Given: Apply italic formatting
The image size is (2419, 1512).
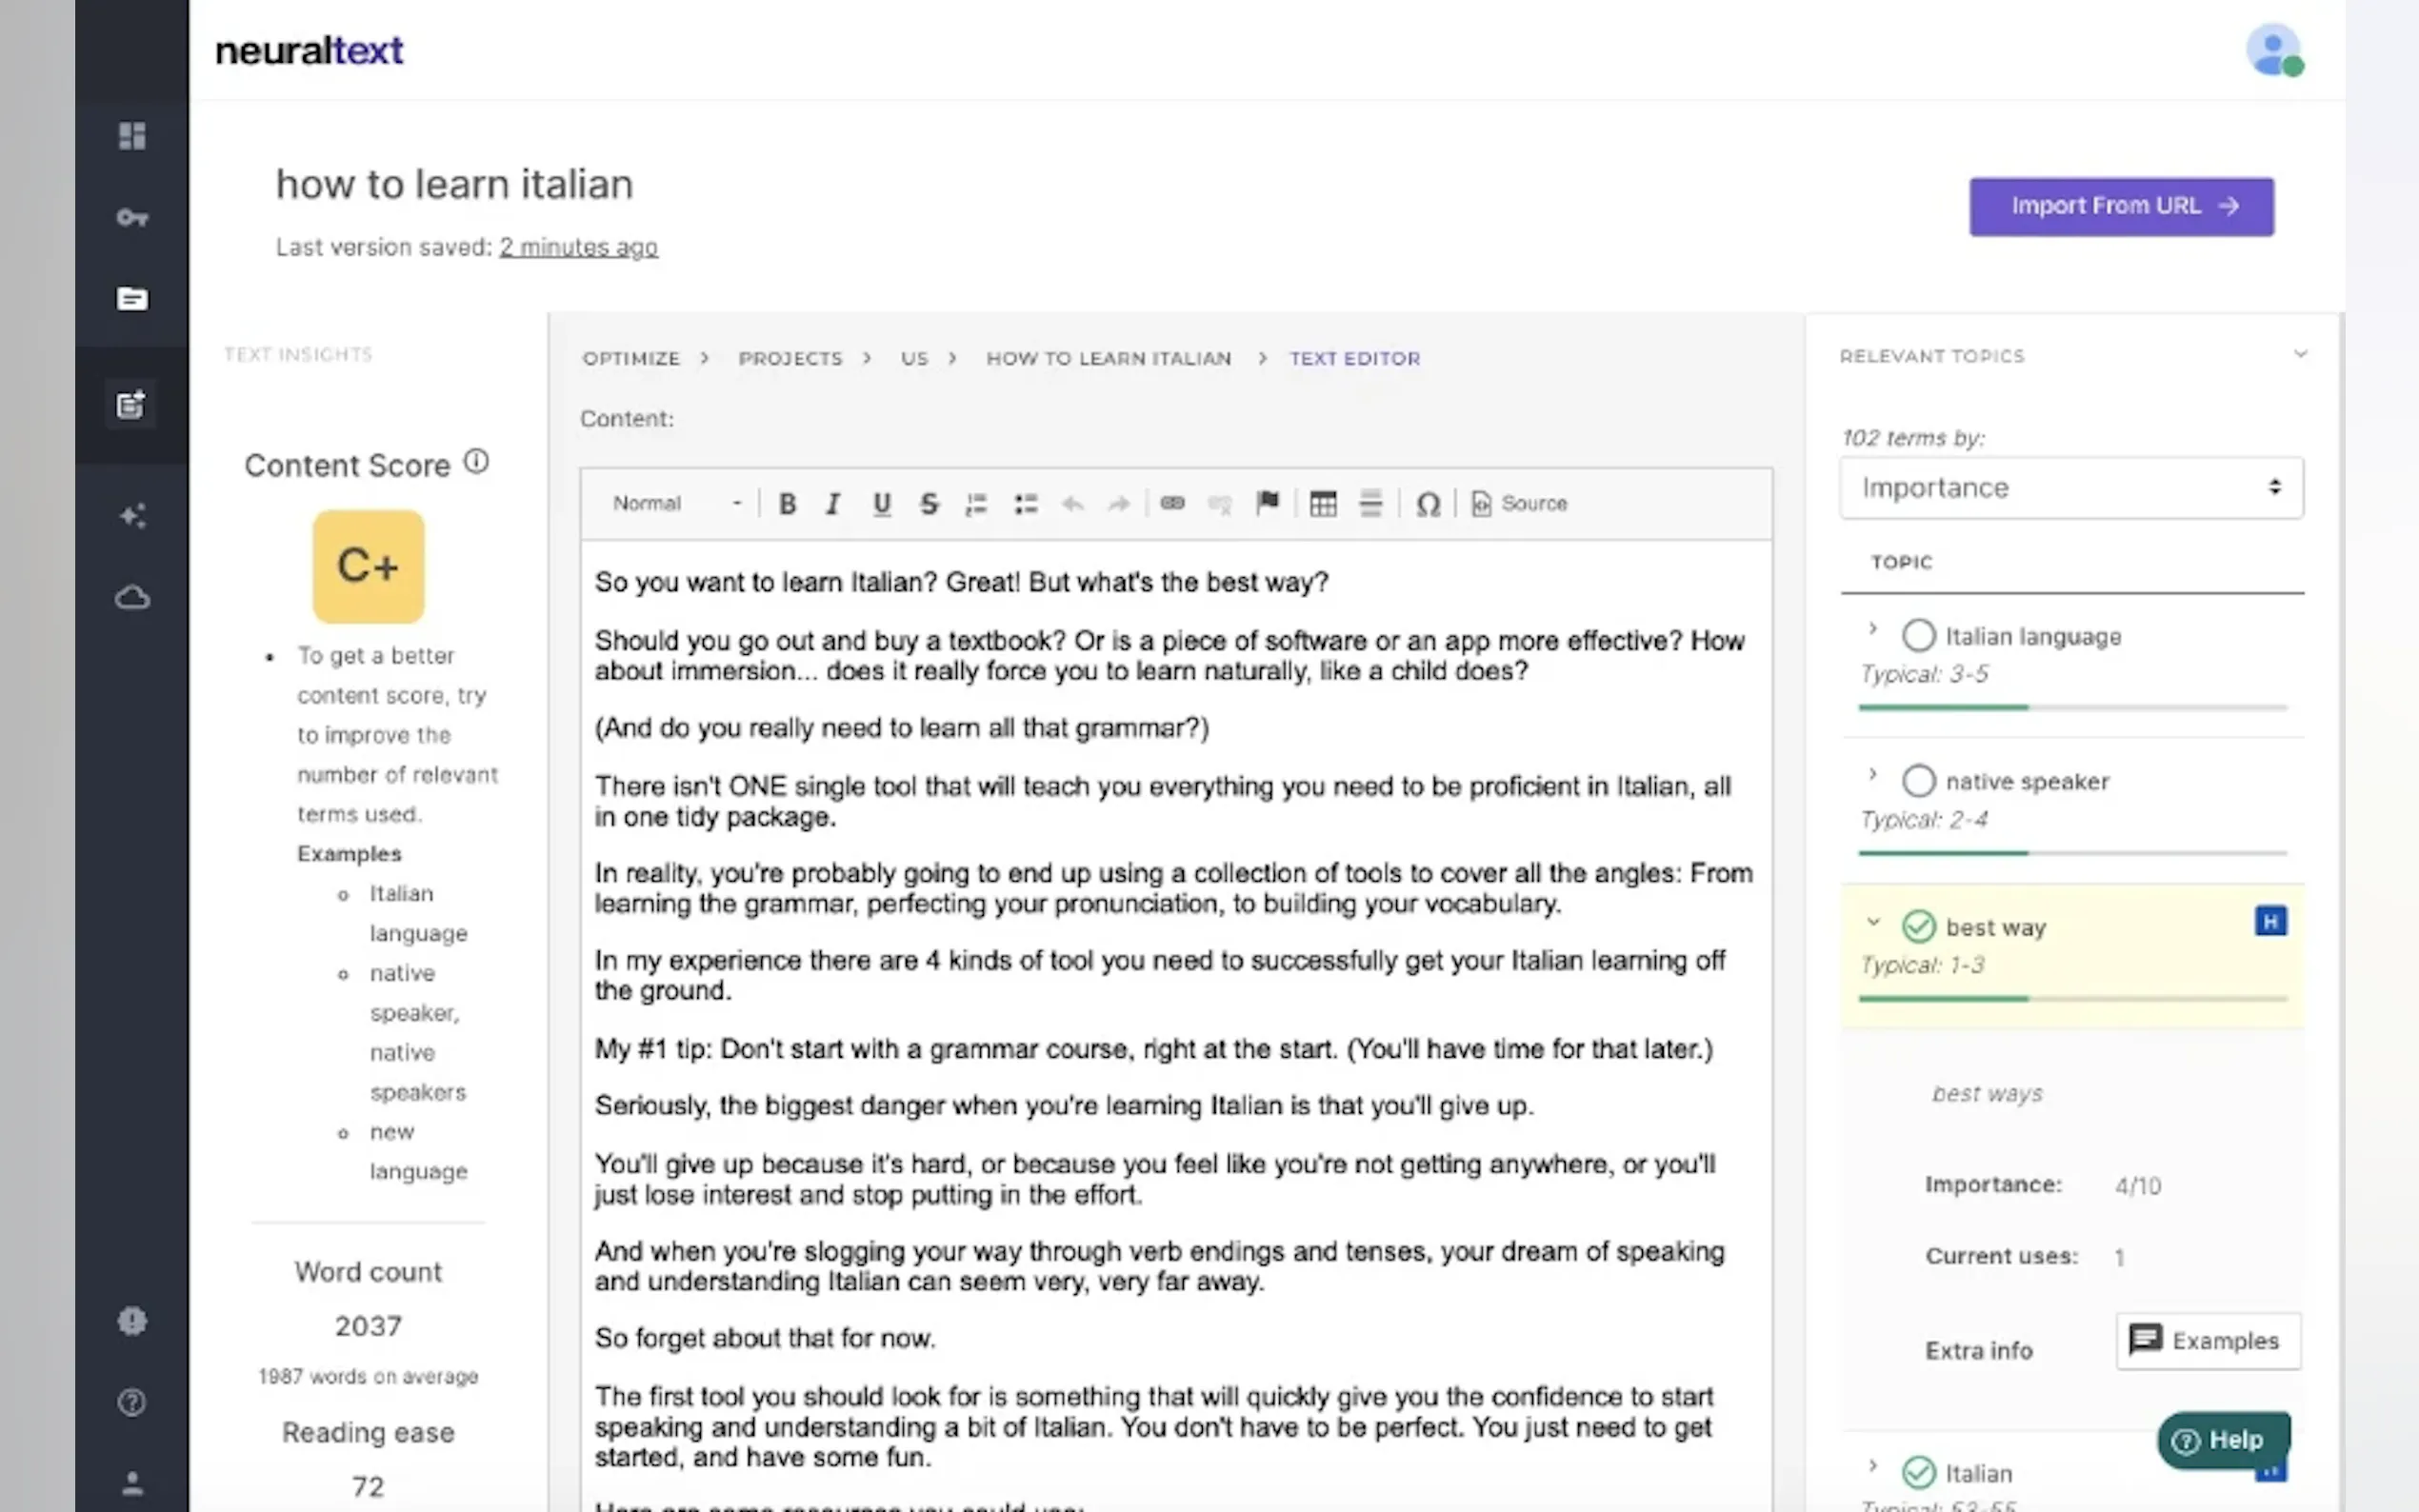Looking at the screenshot, I should [x=833, y=503].
